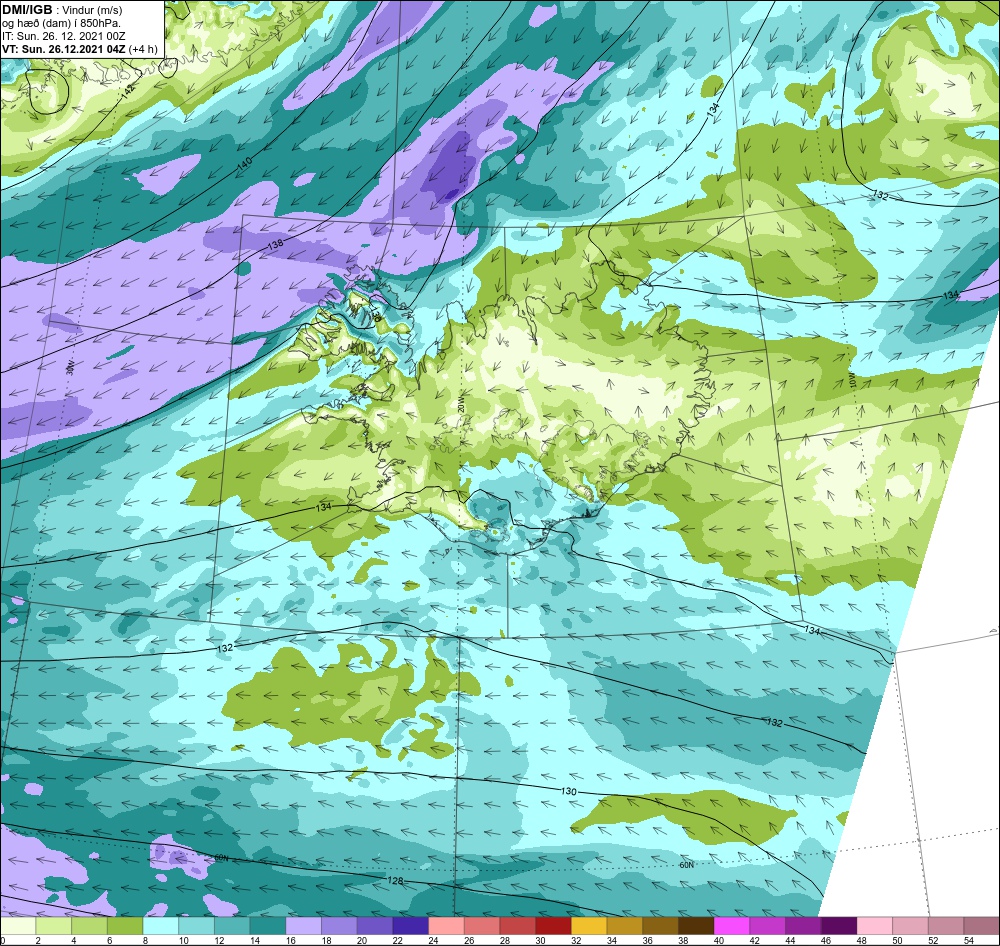Click the legend tick label '40'
The height and width of the screenshot is (946, 1000).
pyautogui.click(x=719, y=940)
